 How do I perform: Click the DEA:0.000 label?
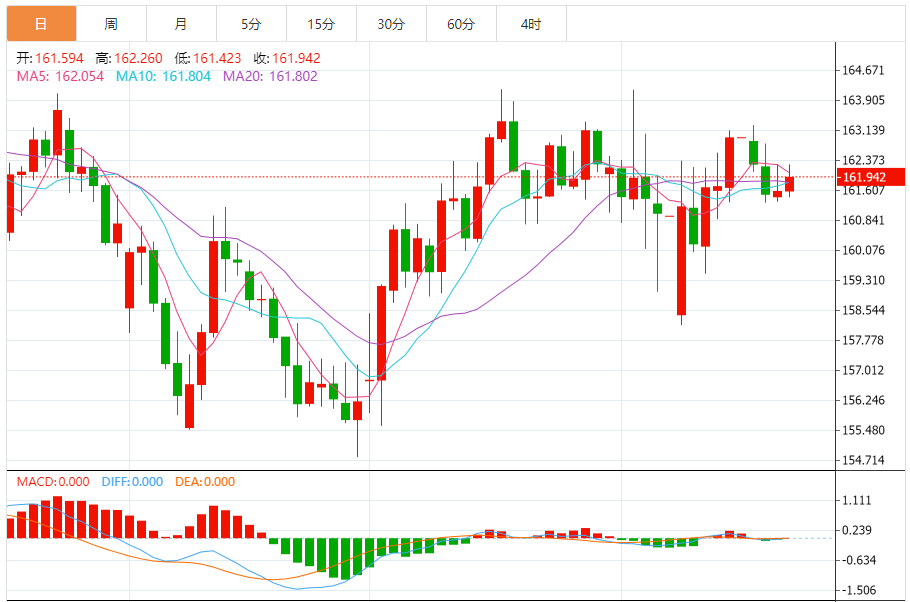(205, 482)
